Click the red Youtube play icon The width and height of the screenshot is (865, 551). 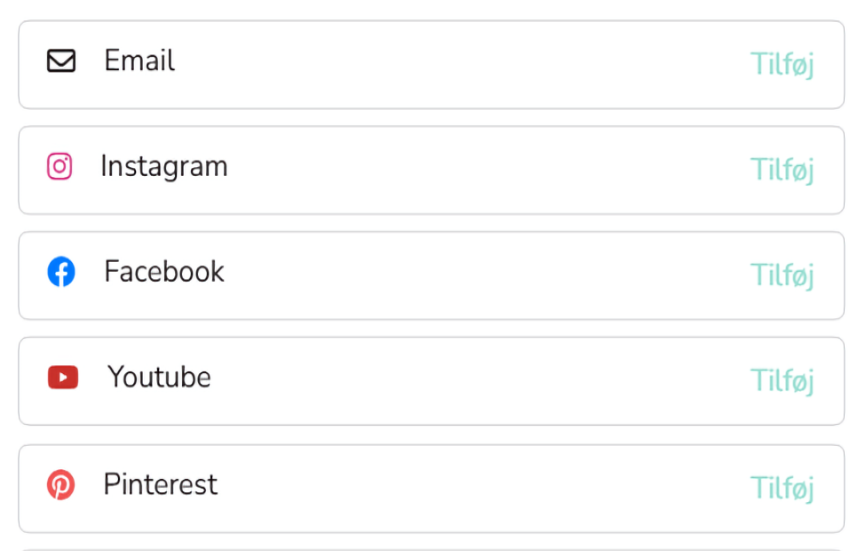pos(62,377)
